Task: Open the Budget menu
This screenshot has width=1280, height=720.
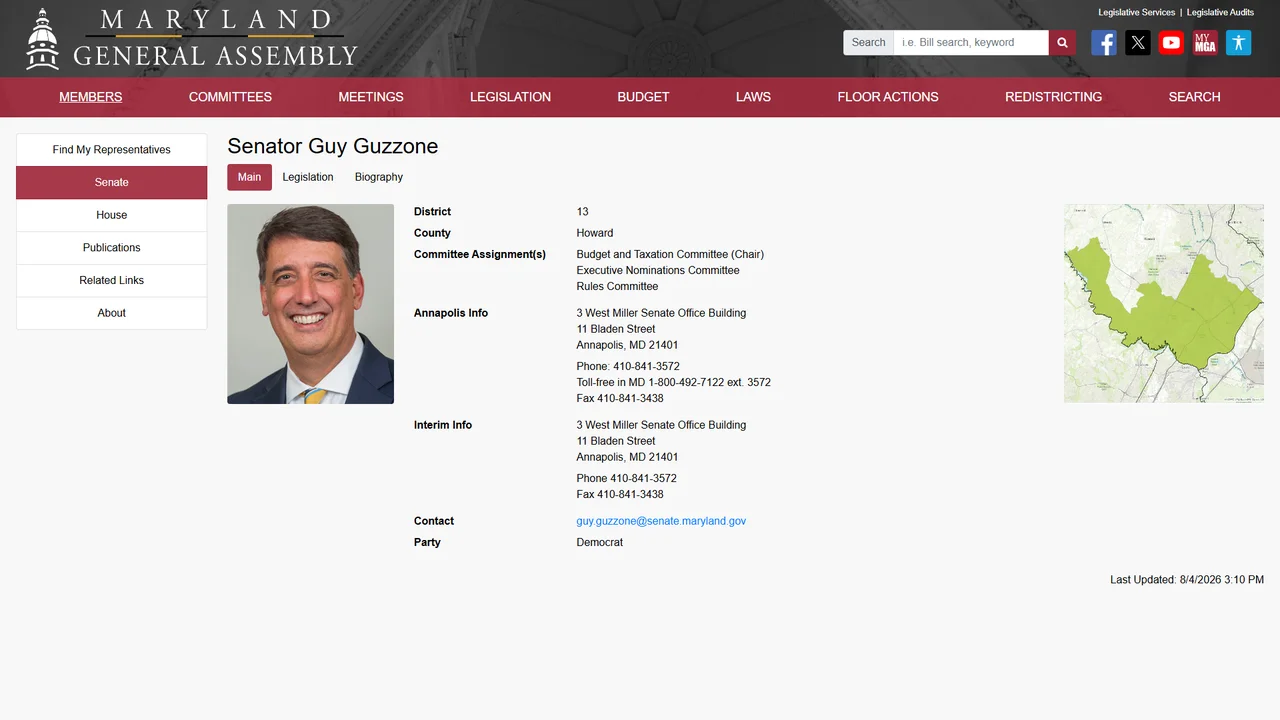Action: pyautogui.click(x=643, y=97)
